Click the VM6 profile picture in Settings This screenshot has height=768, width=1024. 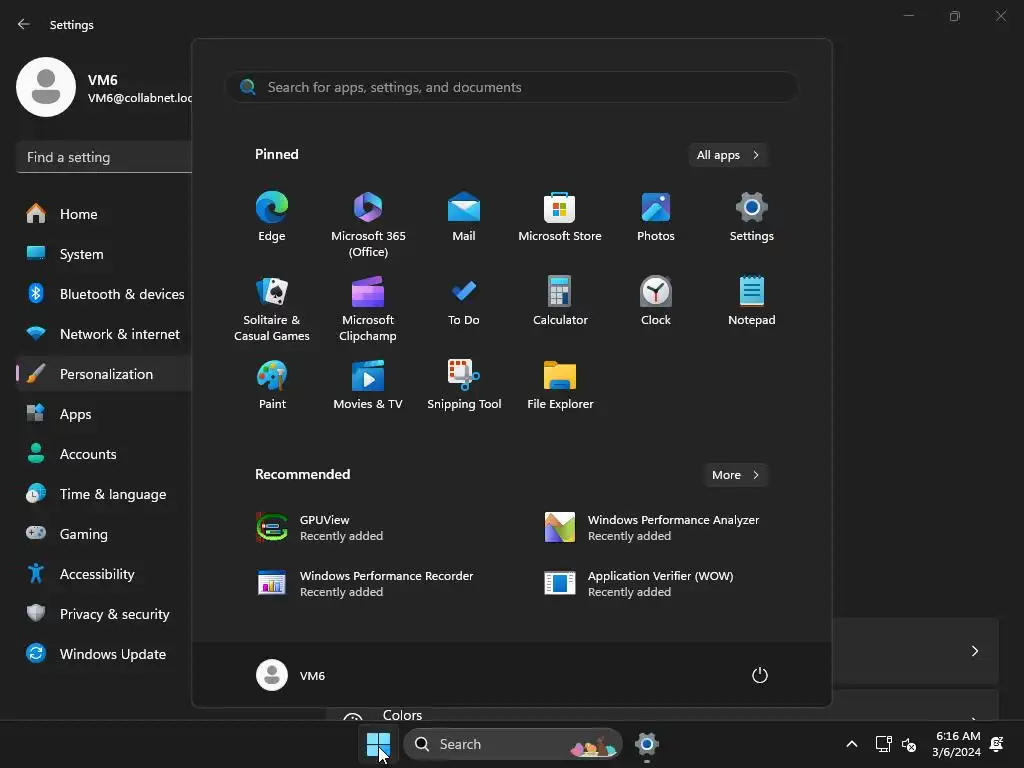coord(46,87)
